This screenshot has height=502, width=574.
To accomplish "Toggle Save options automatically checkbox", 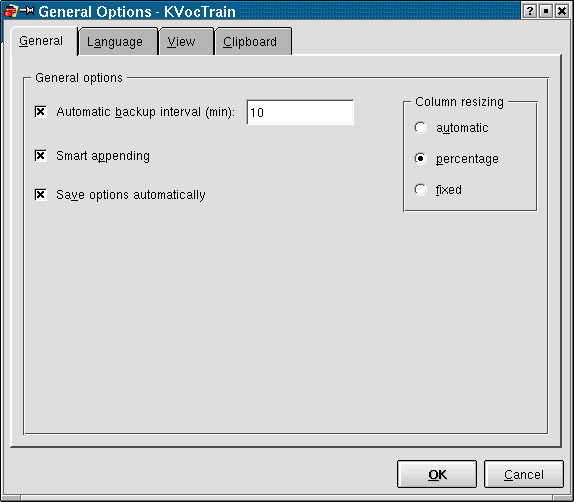I will point(40,194).
